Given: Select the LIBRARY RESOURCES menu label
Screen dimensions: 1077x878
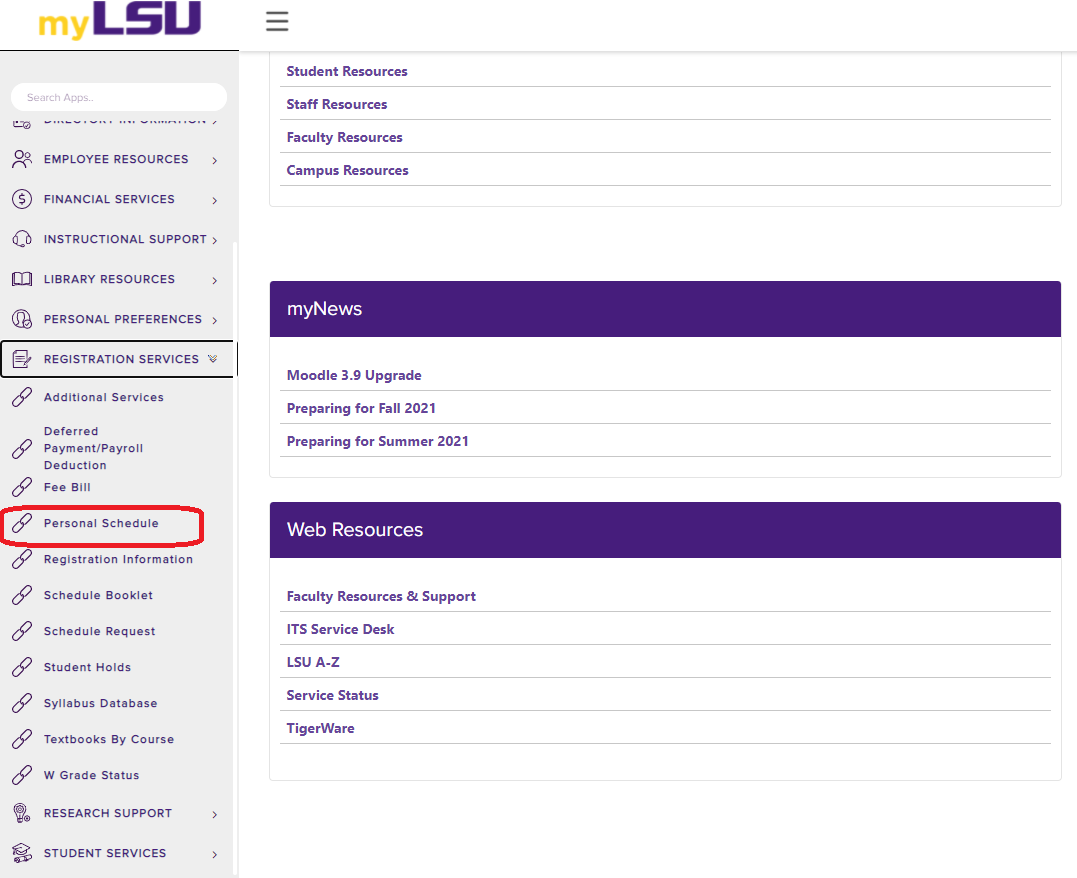Looking at the screenshot, I should (109, 279).
